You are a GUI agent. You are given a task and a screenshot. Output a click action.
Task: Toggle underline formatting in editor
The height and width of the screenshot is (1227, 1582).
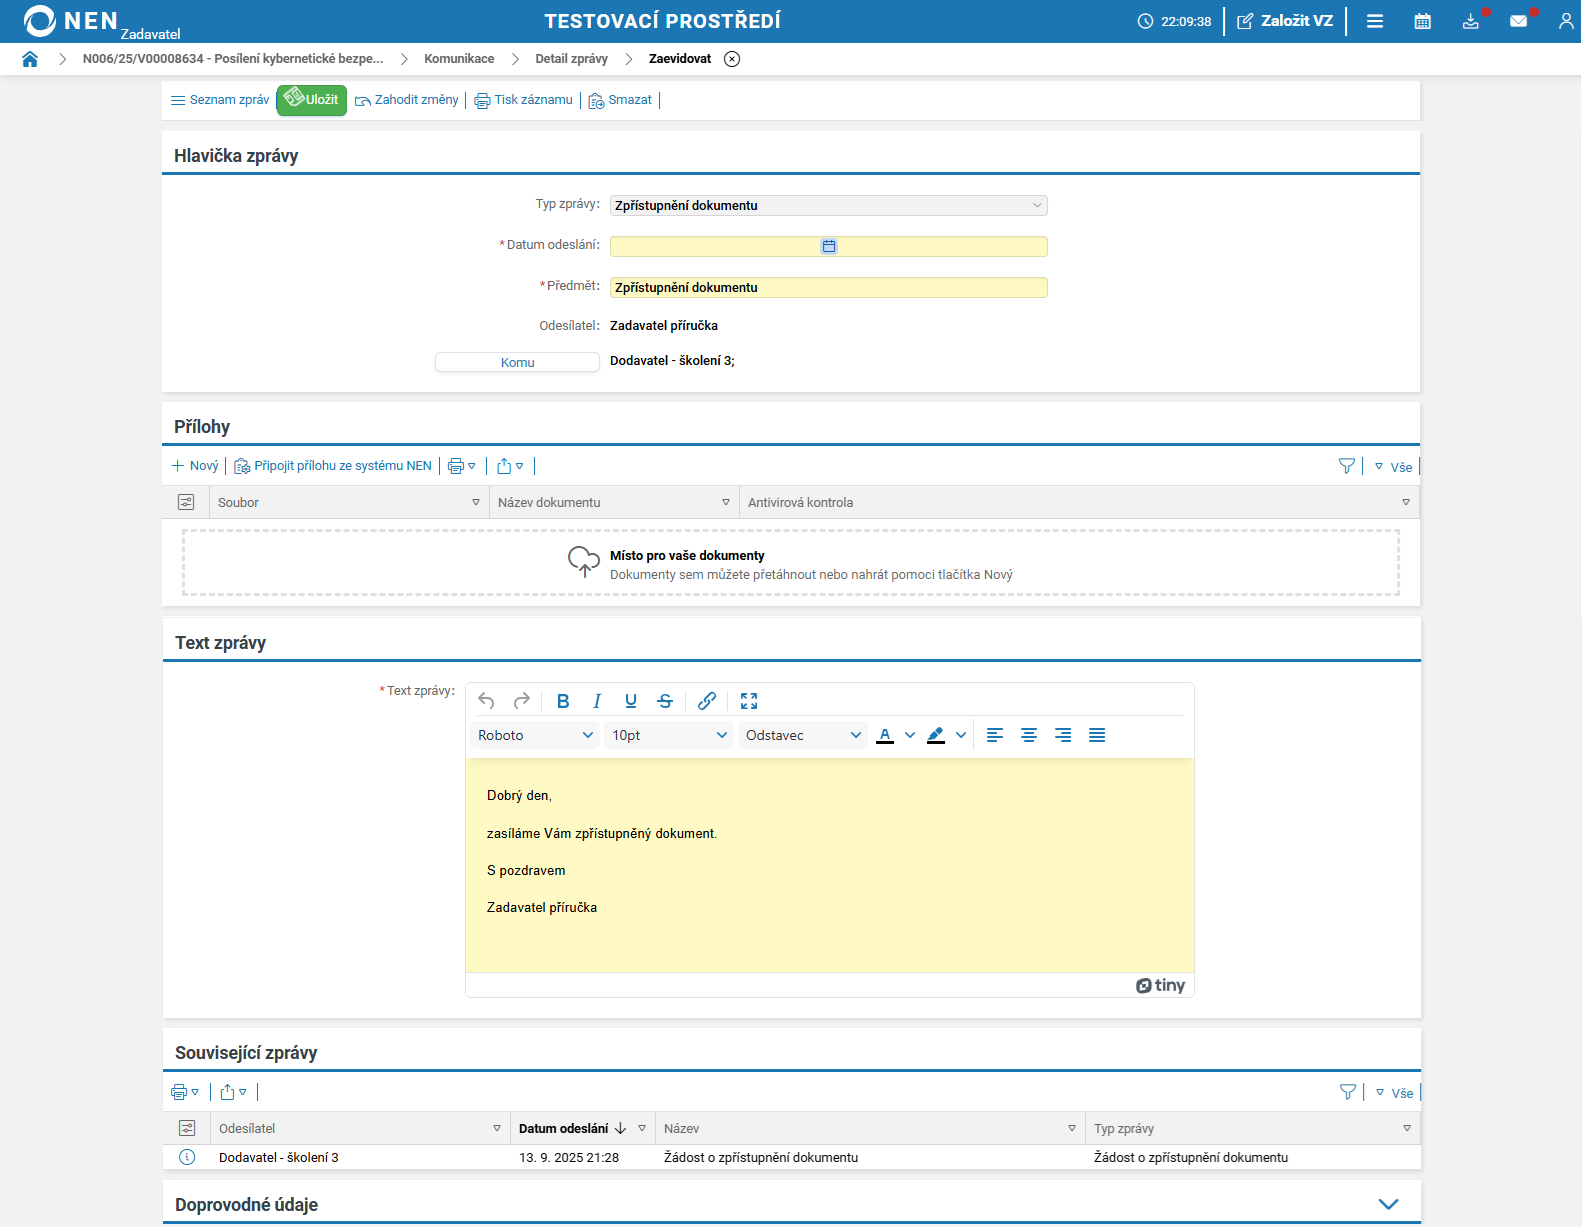click(631, 701)
